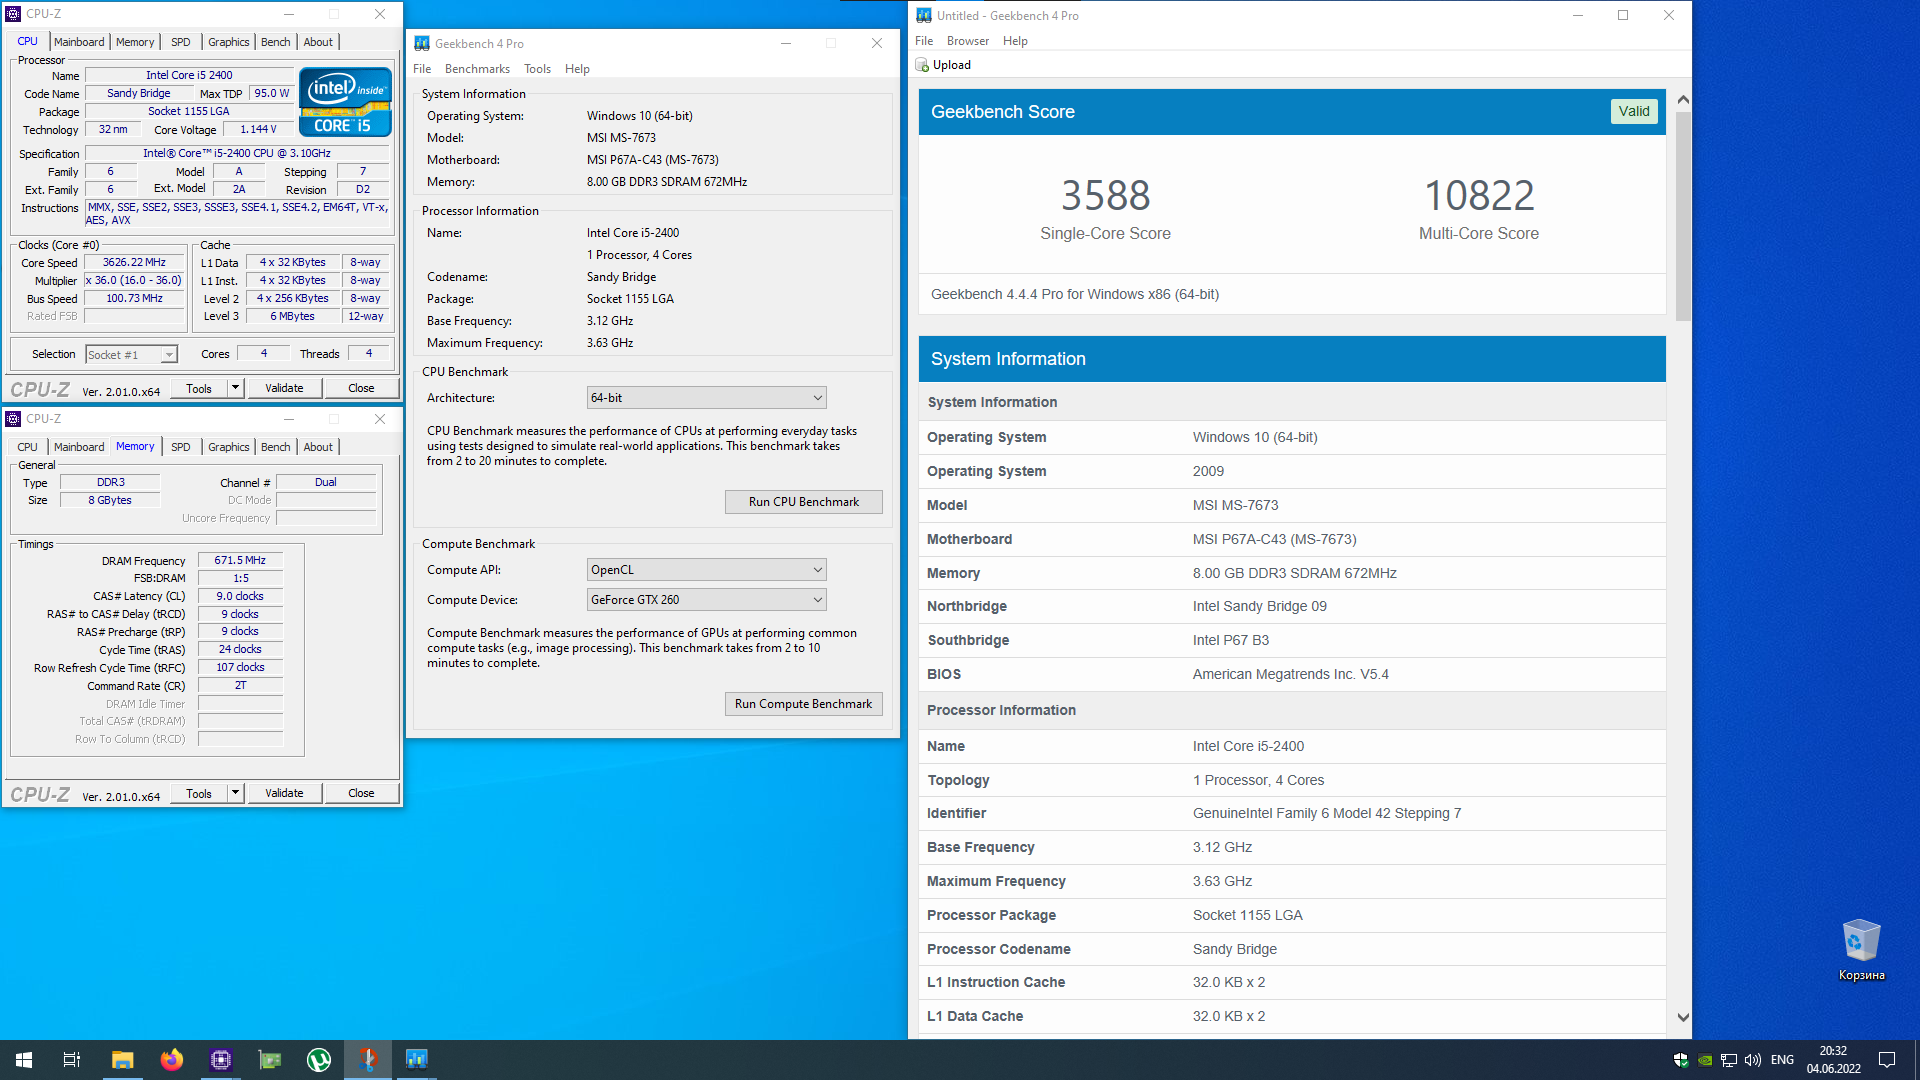Image resolution: width=1920 pixels, height=1080 pixels.
Task: Open the graphics card utility taskbar icon
Action: coord(270,1060)
